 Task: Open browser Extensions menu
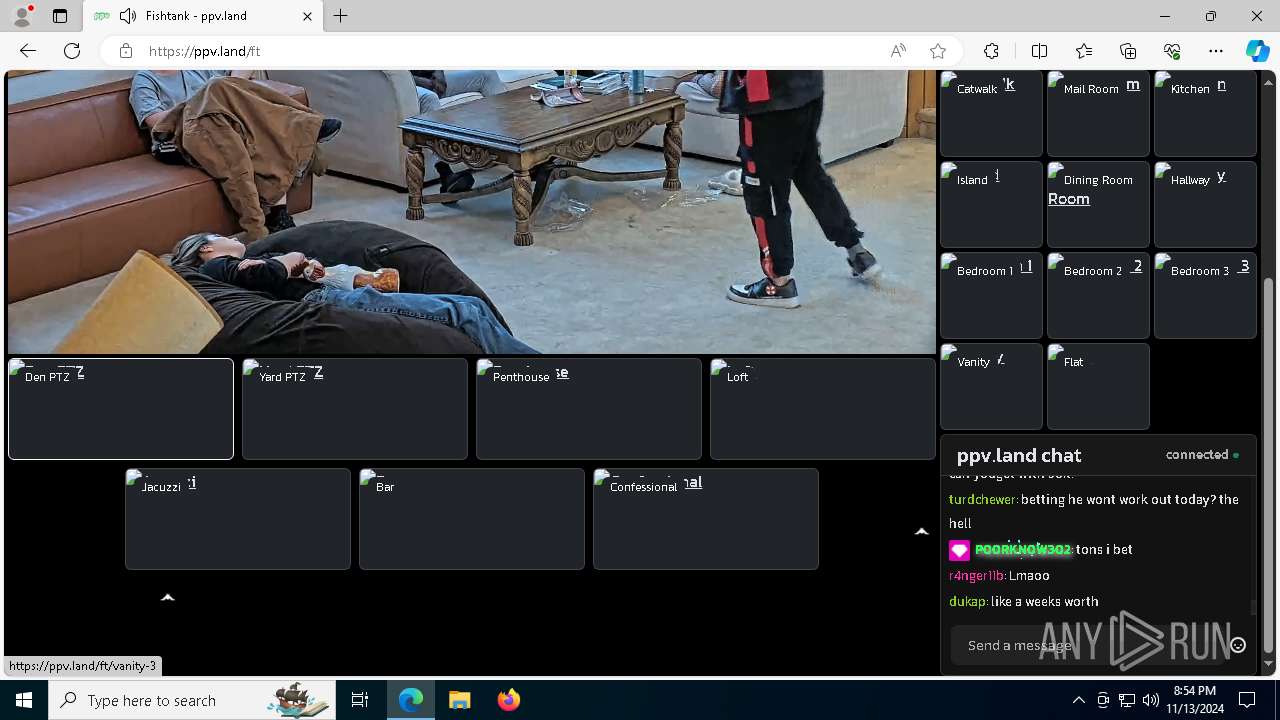tap(991, 51)
